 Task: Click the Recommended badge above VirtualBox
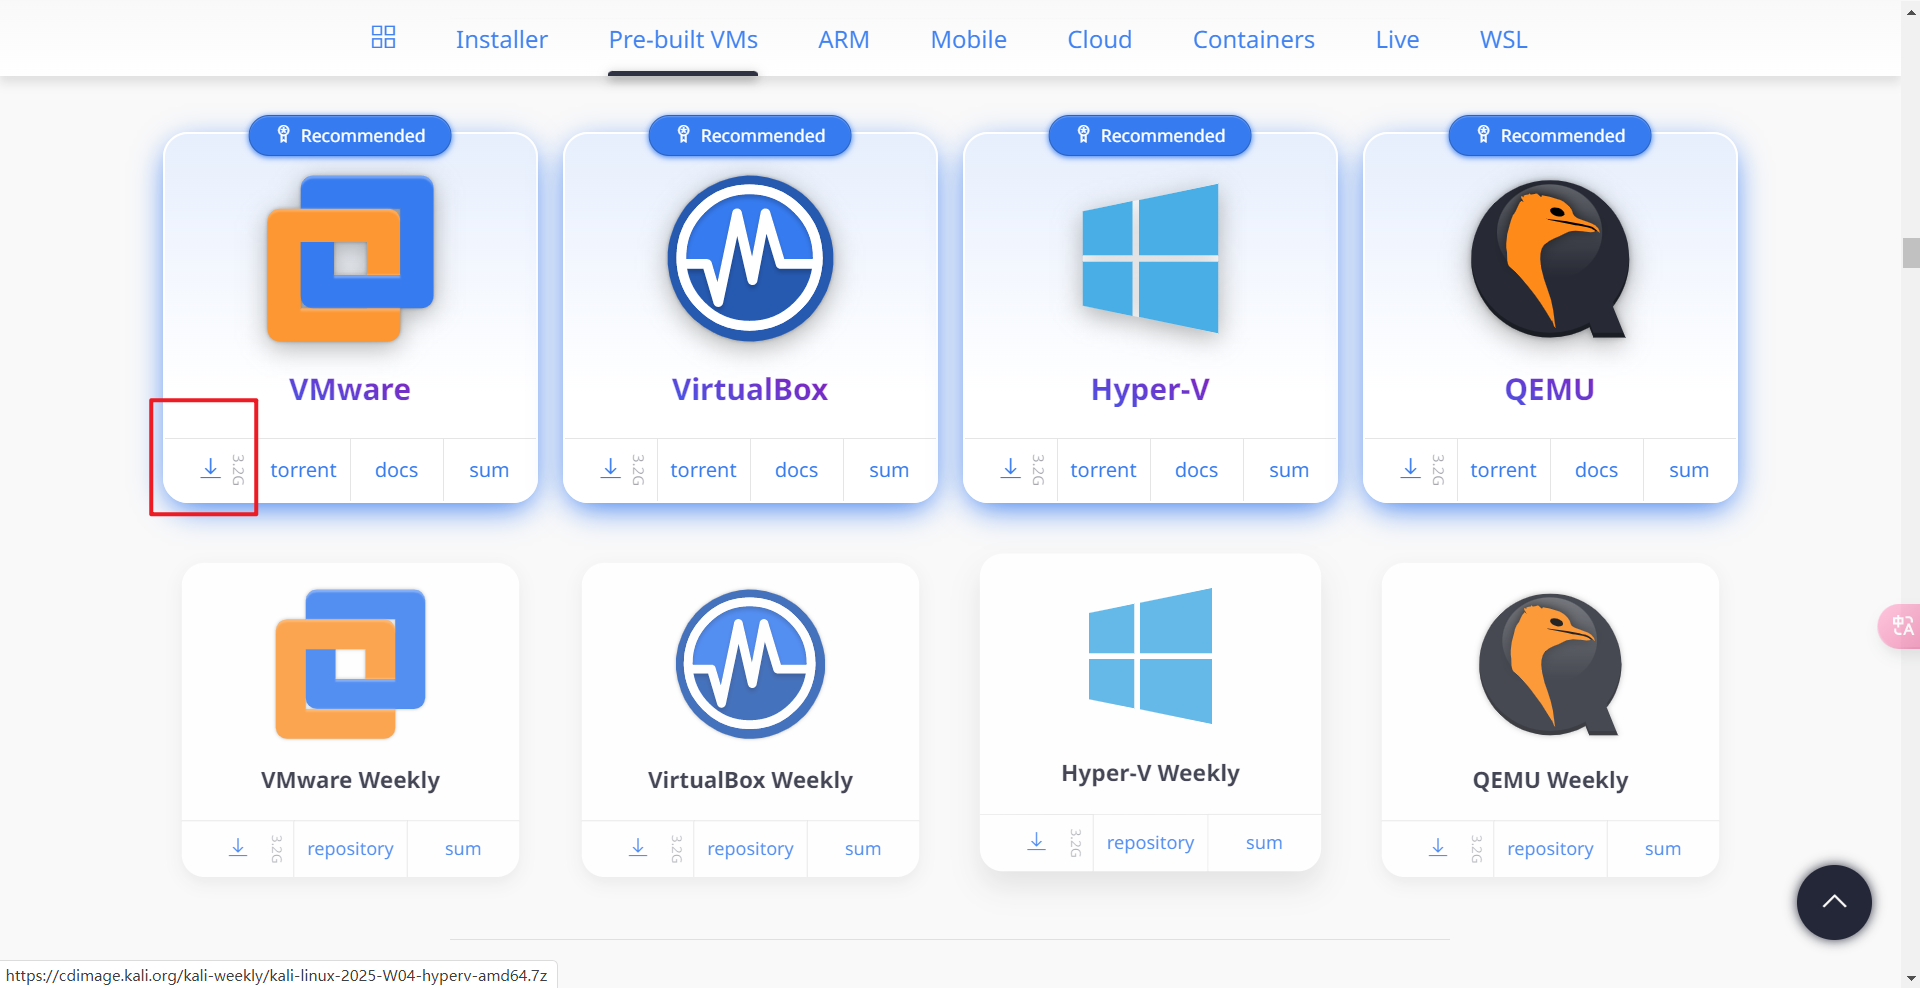750,135
